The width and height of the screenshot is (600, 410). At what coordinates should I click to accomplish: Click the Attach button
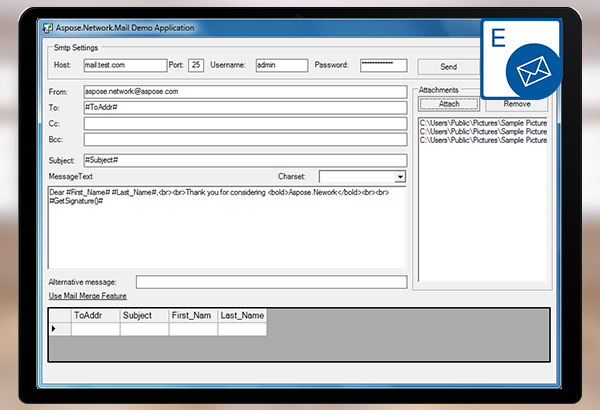point(449,104)
